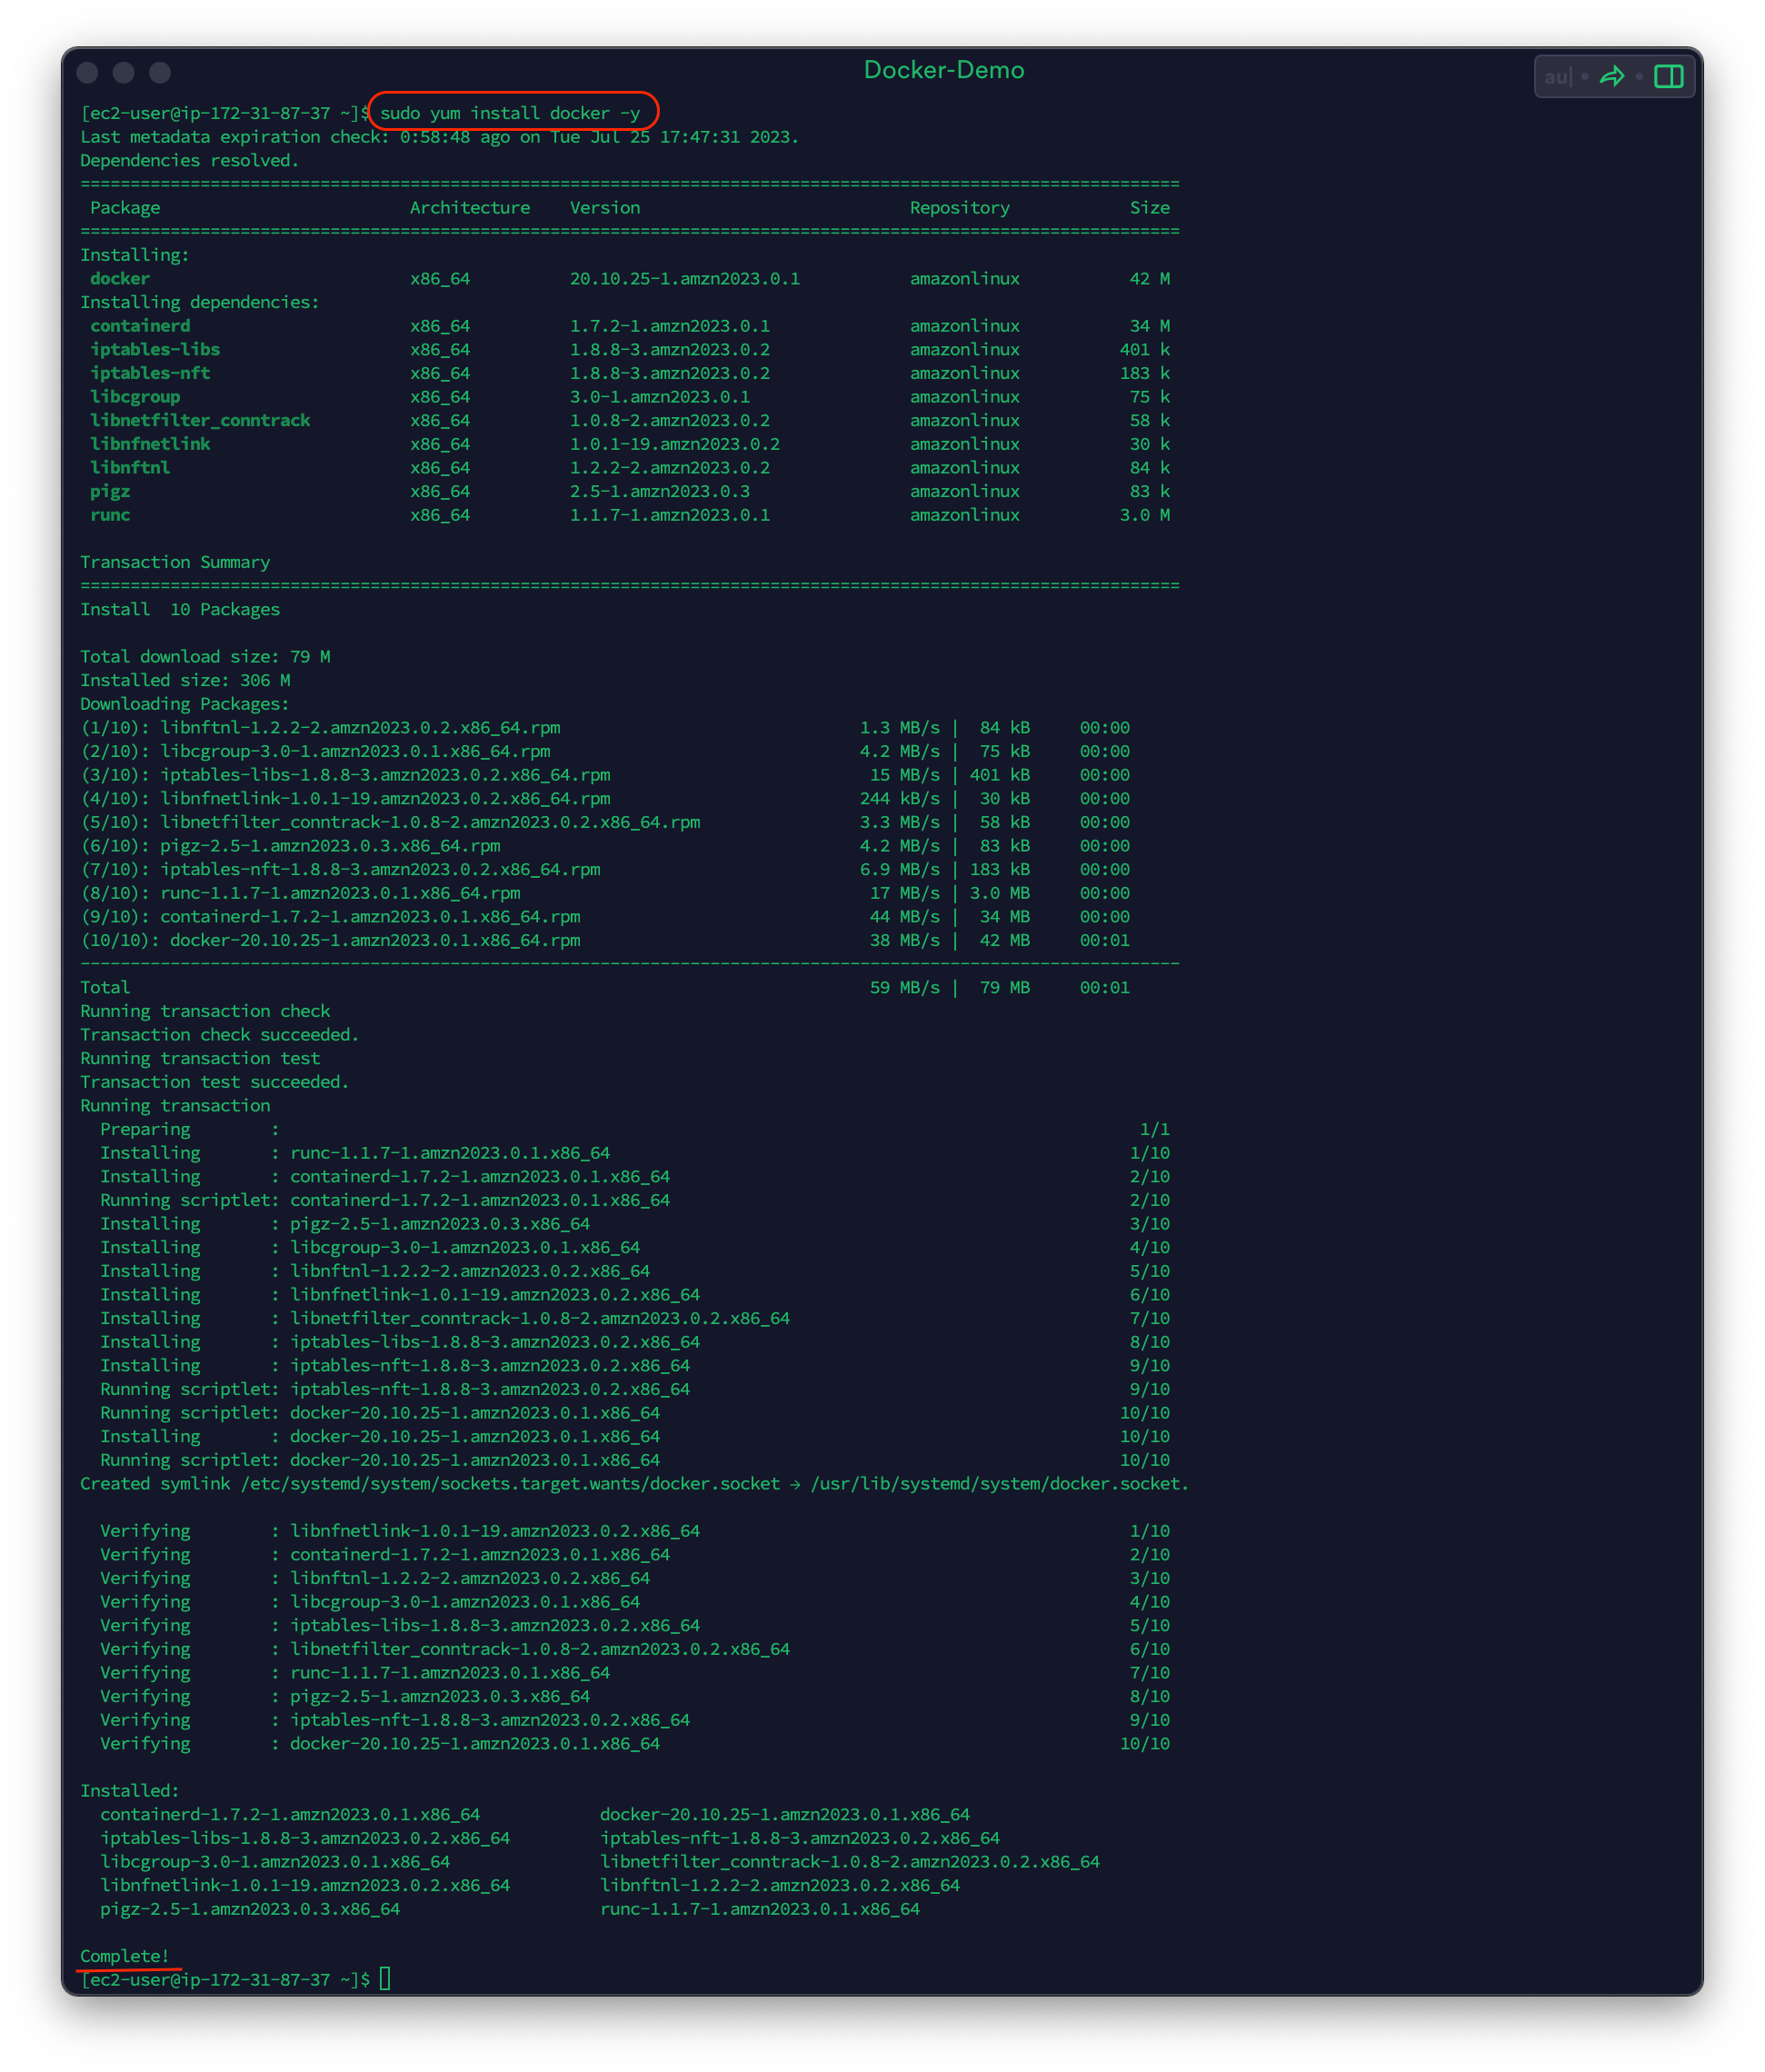The image size is (1765, 2072).
Task: Click bold 'libcgroup' name in package table
Action: [135, 397]
